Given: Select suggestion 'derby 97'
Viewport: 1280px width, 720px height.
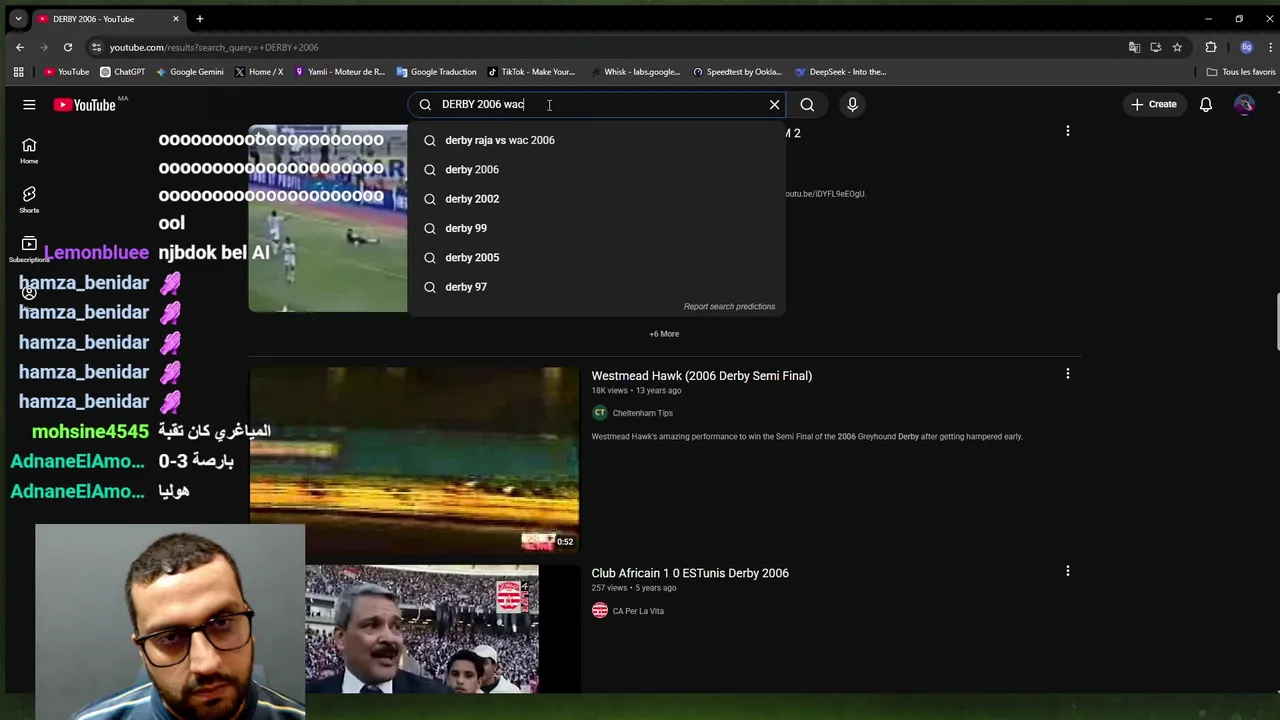Looking at the screenshot, I should pos(597,287).
